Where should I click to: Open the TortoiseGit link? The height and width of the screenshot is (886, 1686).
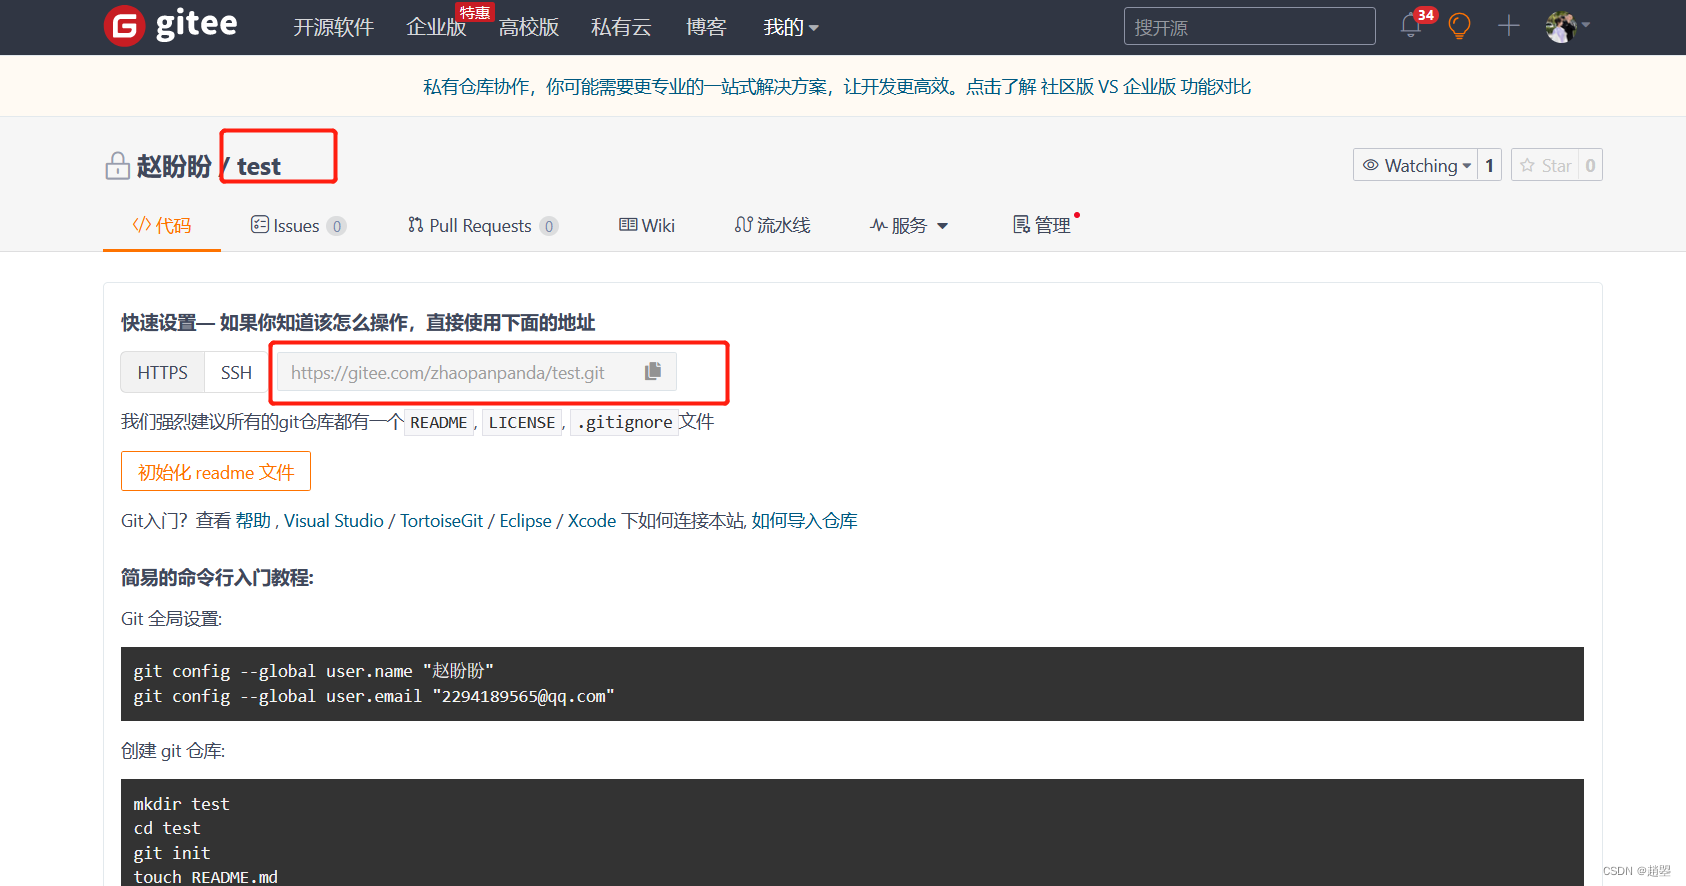point(441,520)
